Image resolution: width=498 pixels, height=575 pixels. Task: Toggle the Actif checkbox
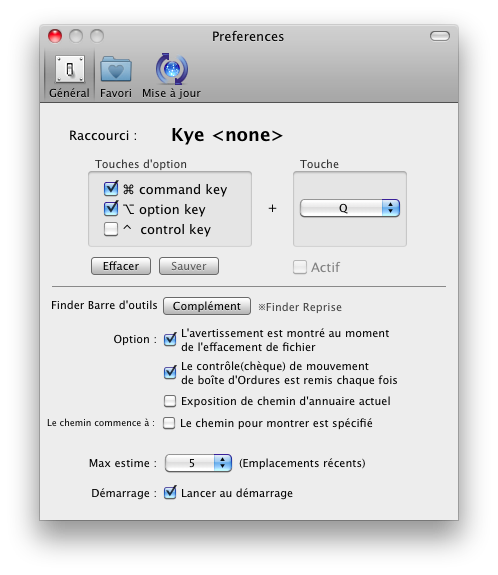pos(300,267)
